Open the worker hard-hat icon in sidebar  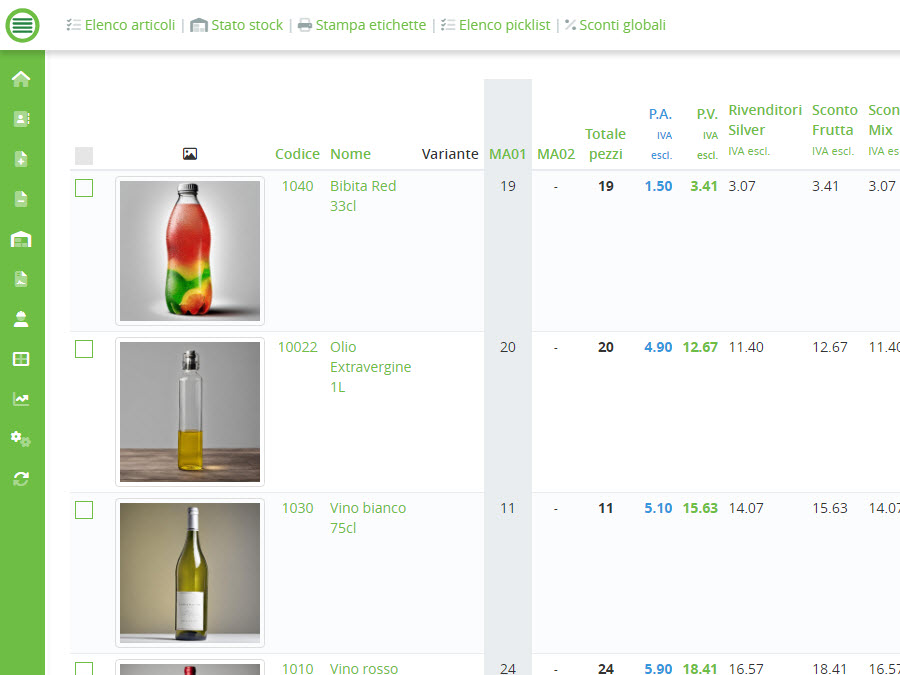(21, 319)
